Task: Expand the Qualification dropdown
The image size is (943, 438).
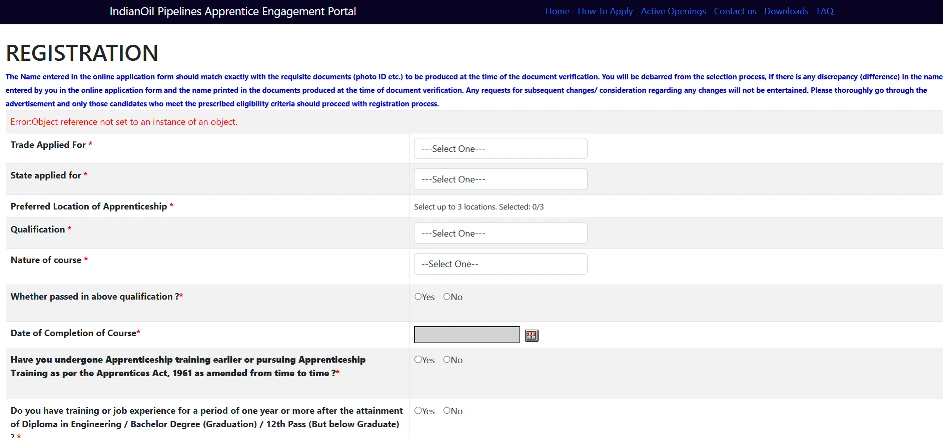Action: pyautogui.click(x=500, y=233)
